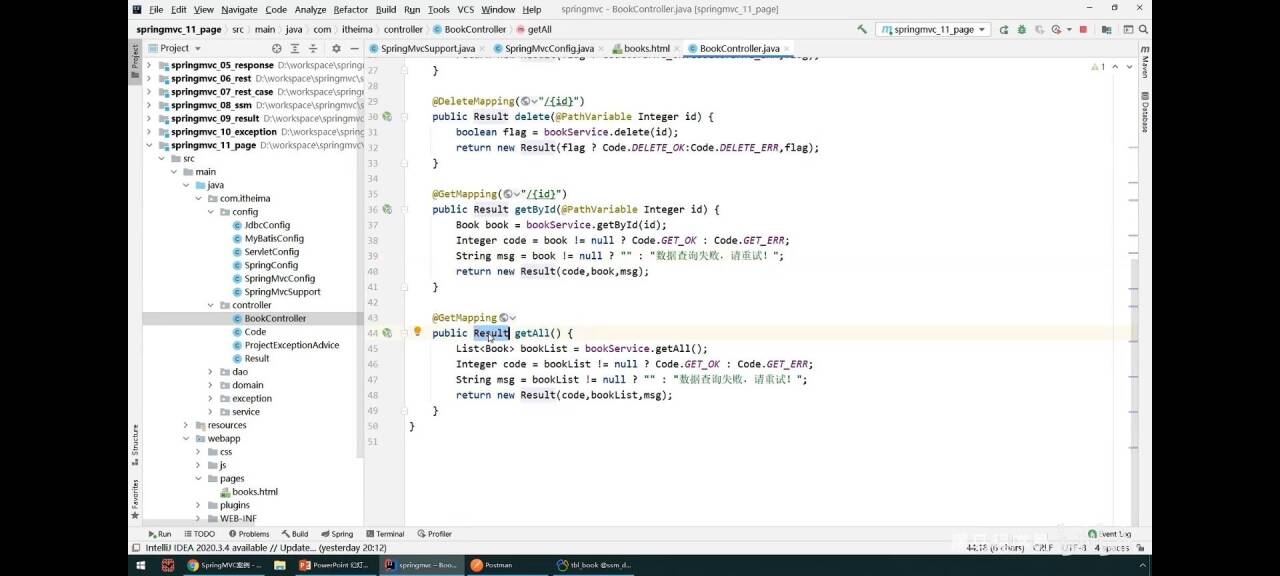Select JdbcConfig in project tree
This screenshot has height=576, width=1280.
pyautogui.click(x=267, y=225)
